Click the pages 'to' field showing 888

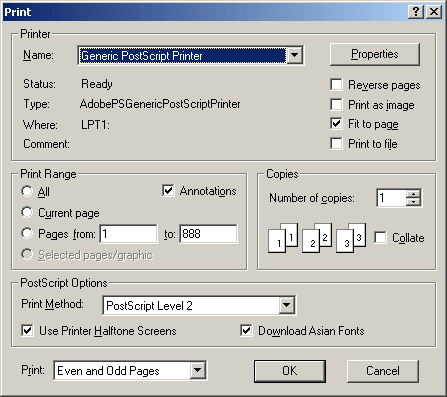pyautogui.click(x=208, y=234)
